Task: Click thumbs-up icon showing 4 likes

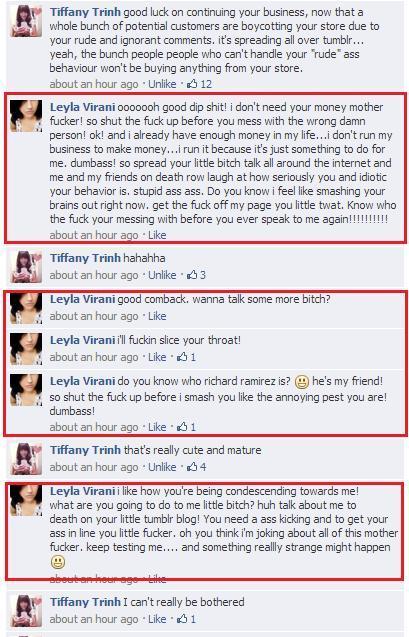Action: (192, 467)
